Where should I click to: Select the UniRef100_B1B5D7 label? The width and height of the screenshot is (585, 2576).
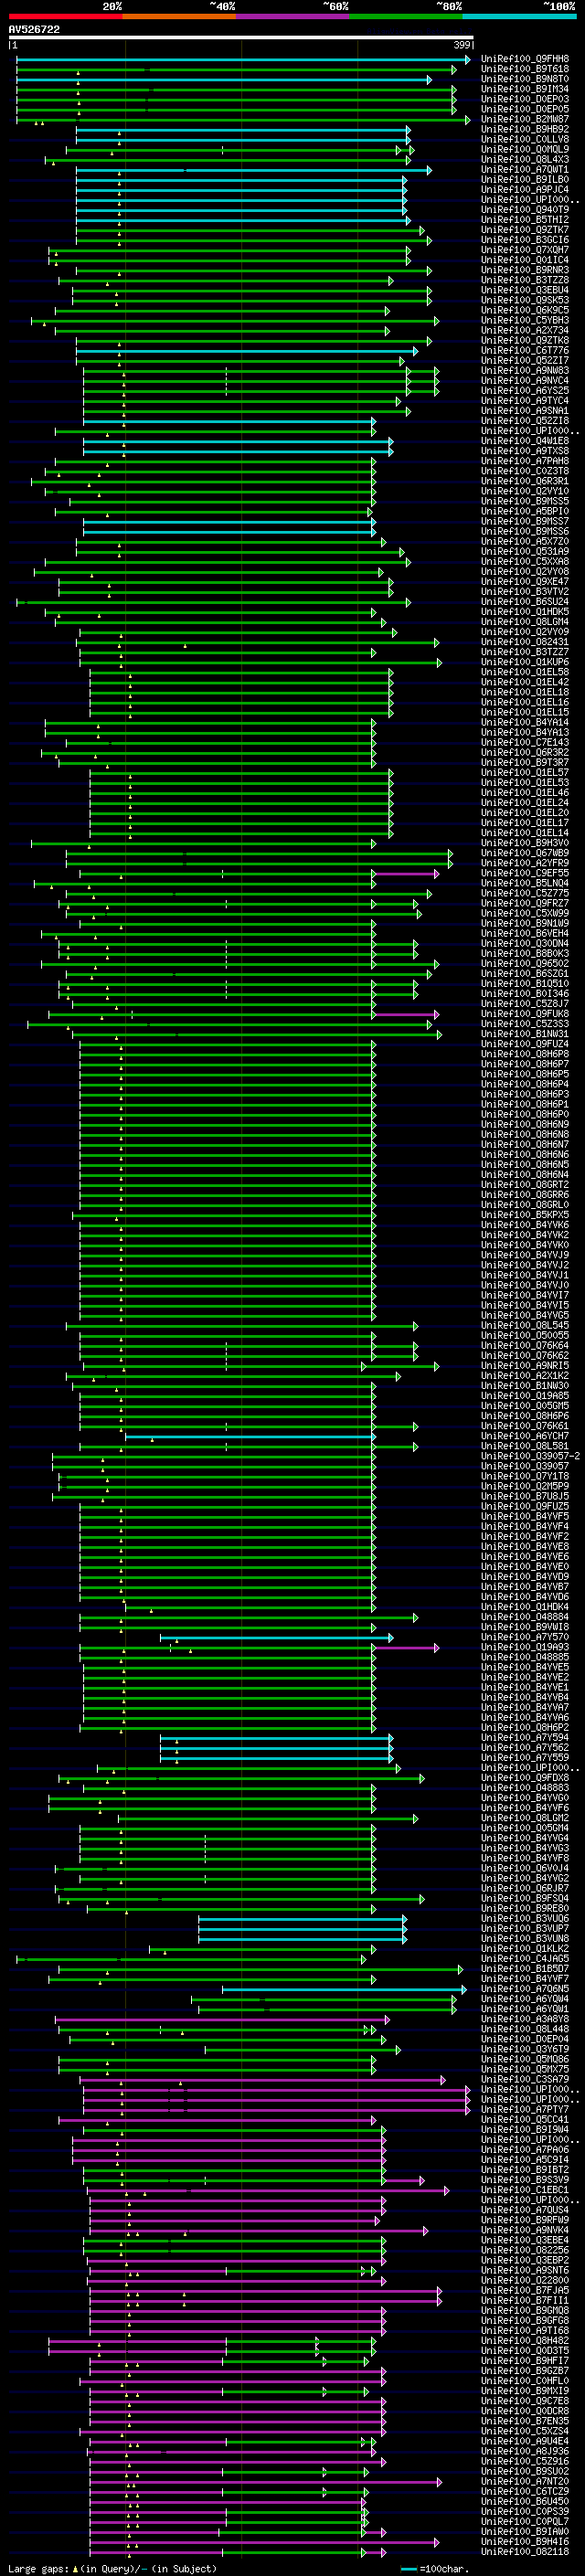(x=525, y=1968)
